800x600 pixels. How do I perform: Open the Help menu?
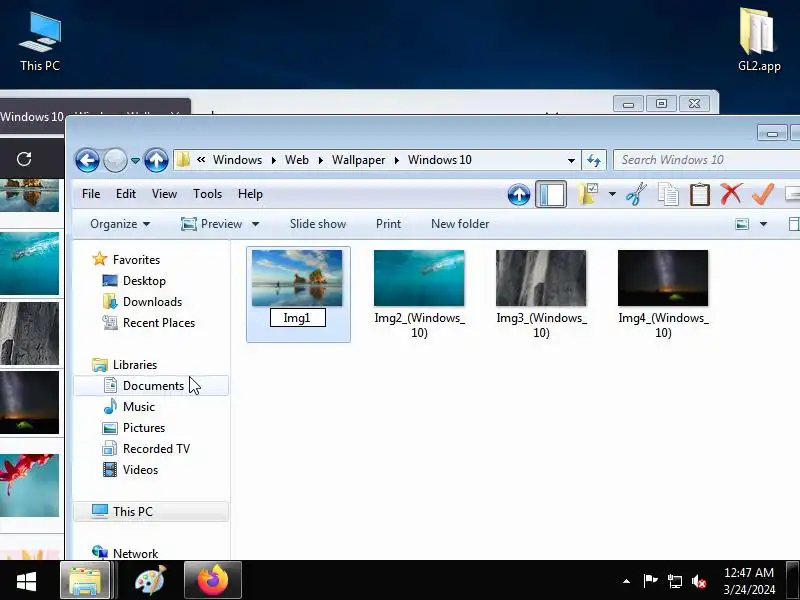tap(250, 194)
